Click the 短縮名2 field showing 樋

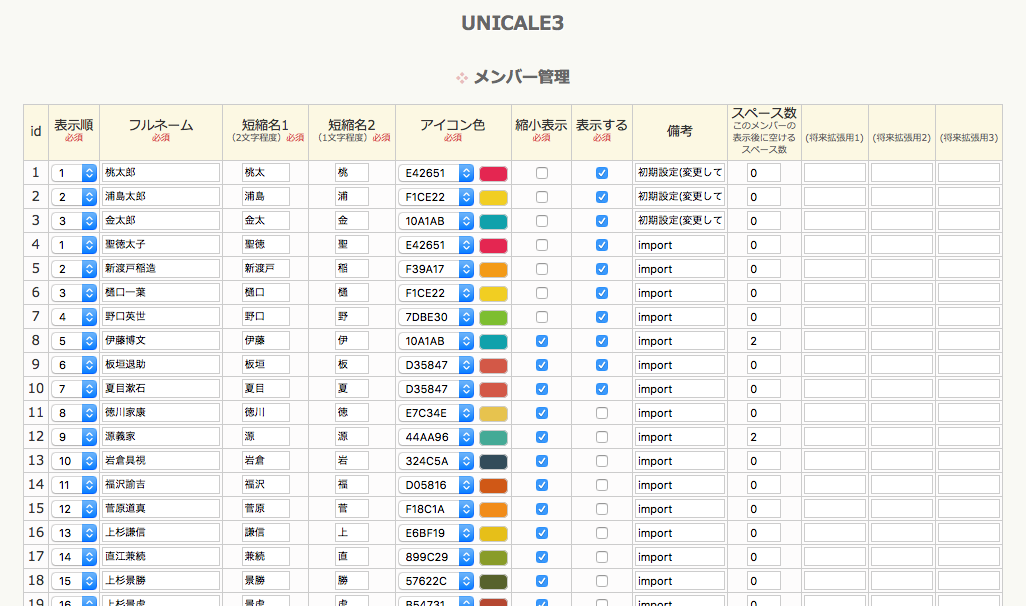point(352,293)
